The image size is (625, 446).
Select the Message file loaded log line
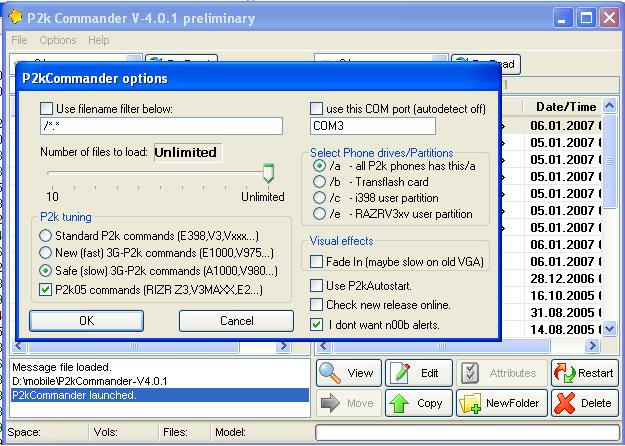(160, 367)
